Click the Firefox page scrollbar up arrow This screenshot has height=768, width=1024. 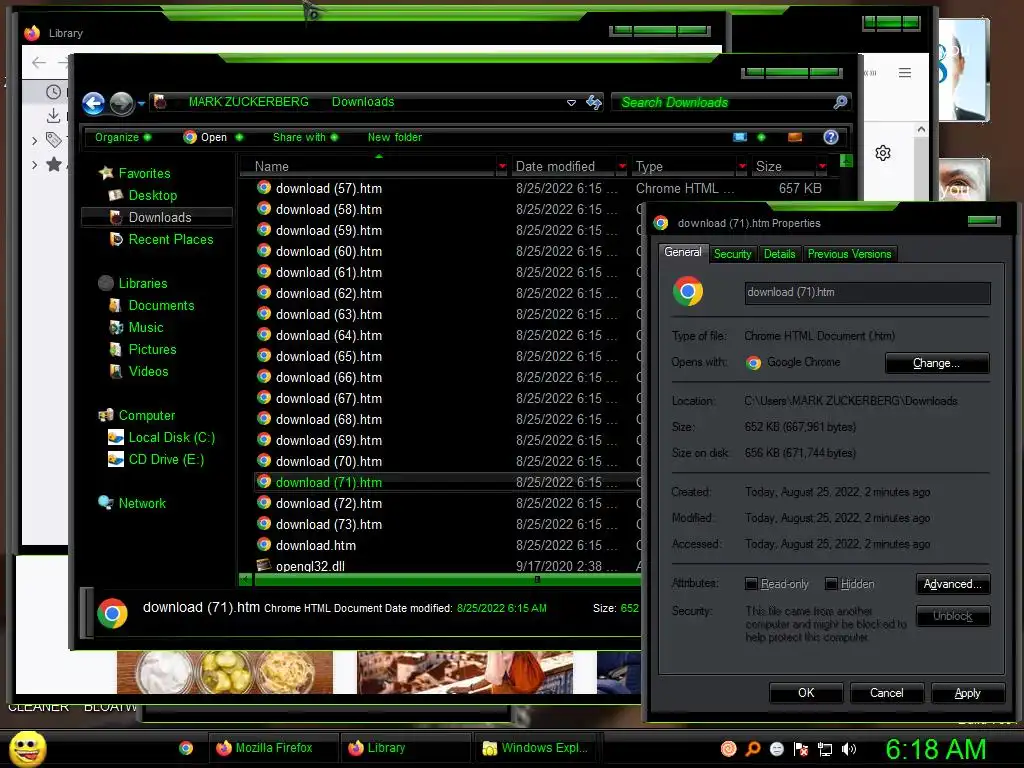pos(921,129)
